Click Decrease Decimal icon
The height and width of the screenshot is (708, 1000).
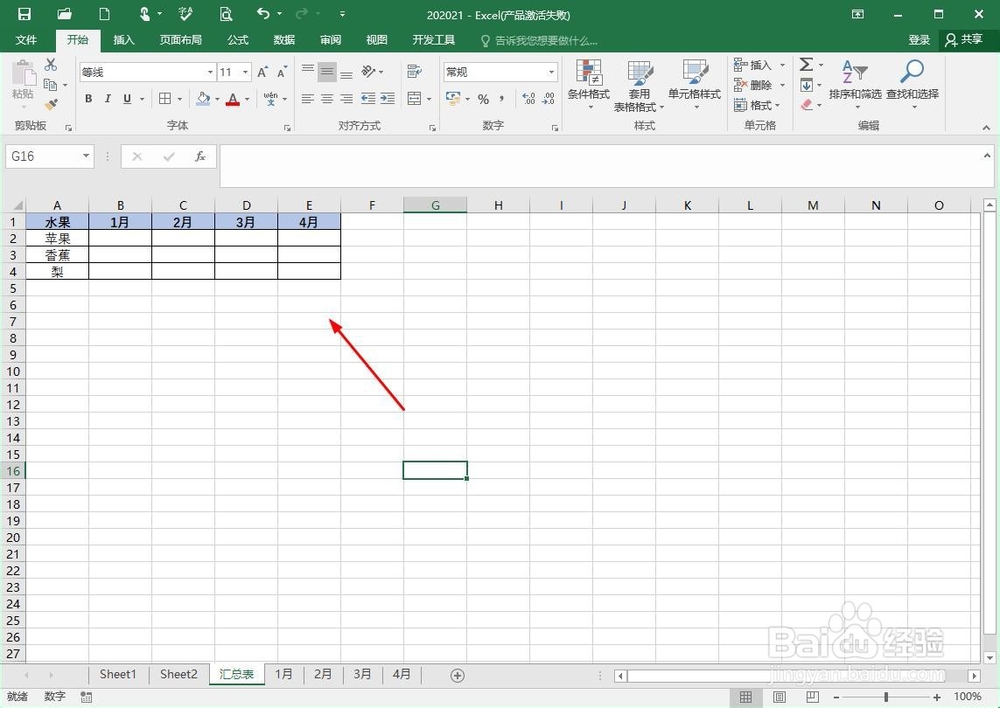tap(548, 99)
